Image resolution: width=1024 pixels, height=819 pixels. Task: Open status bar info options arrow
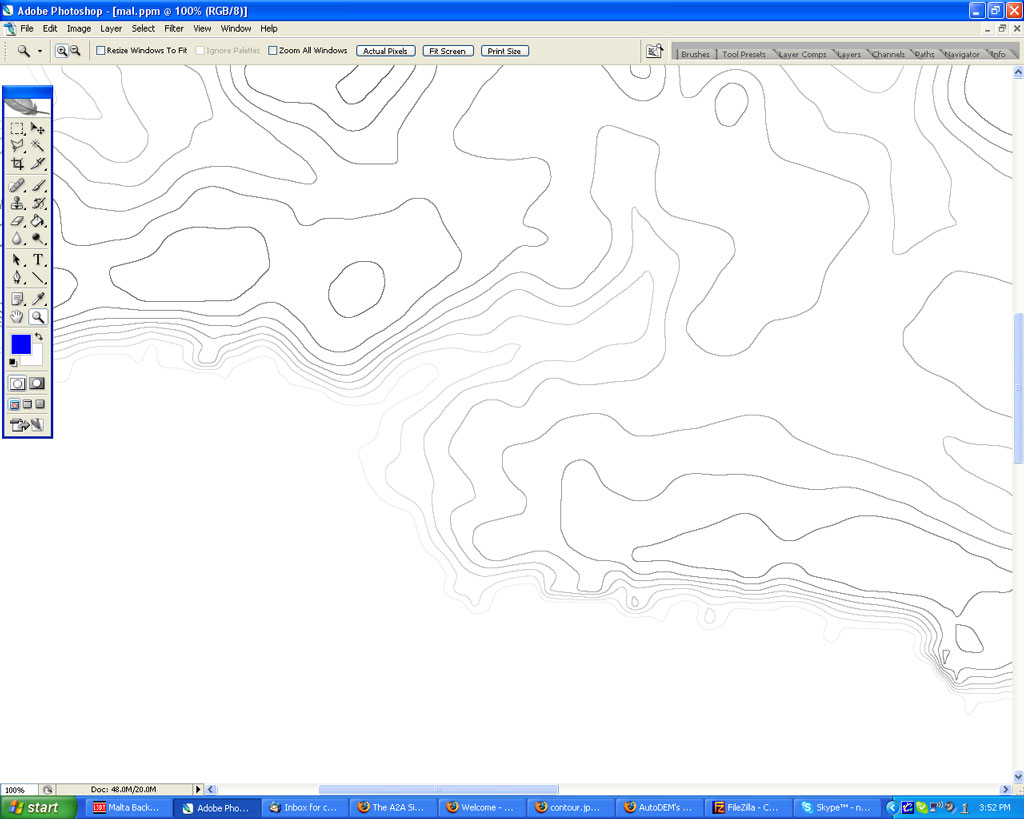coord(198,789)
